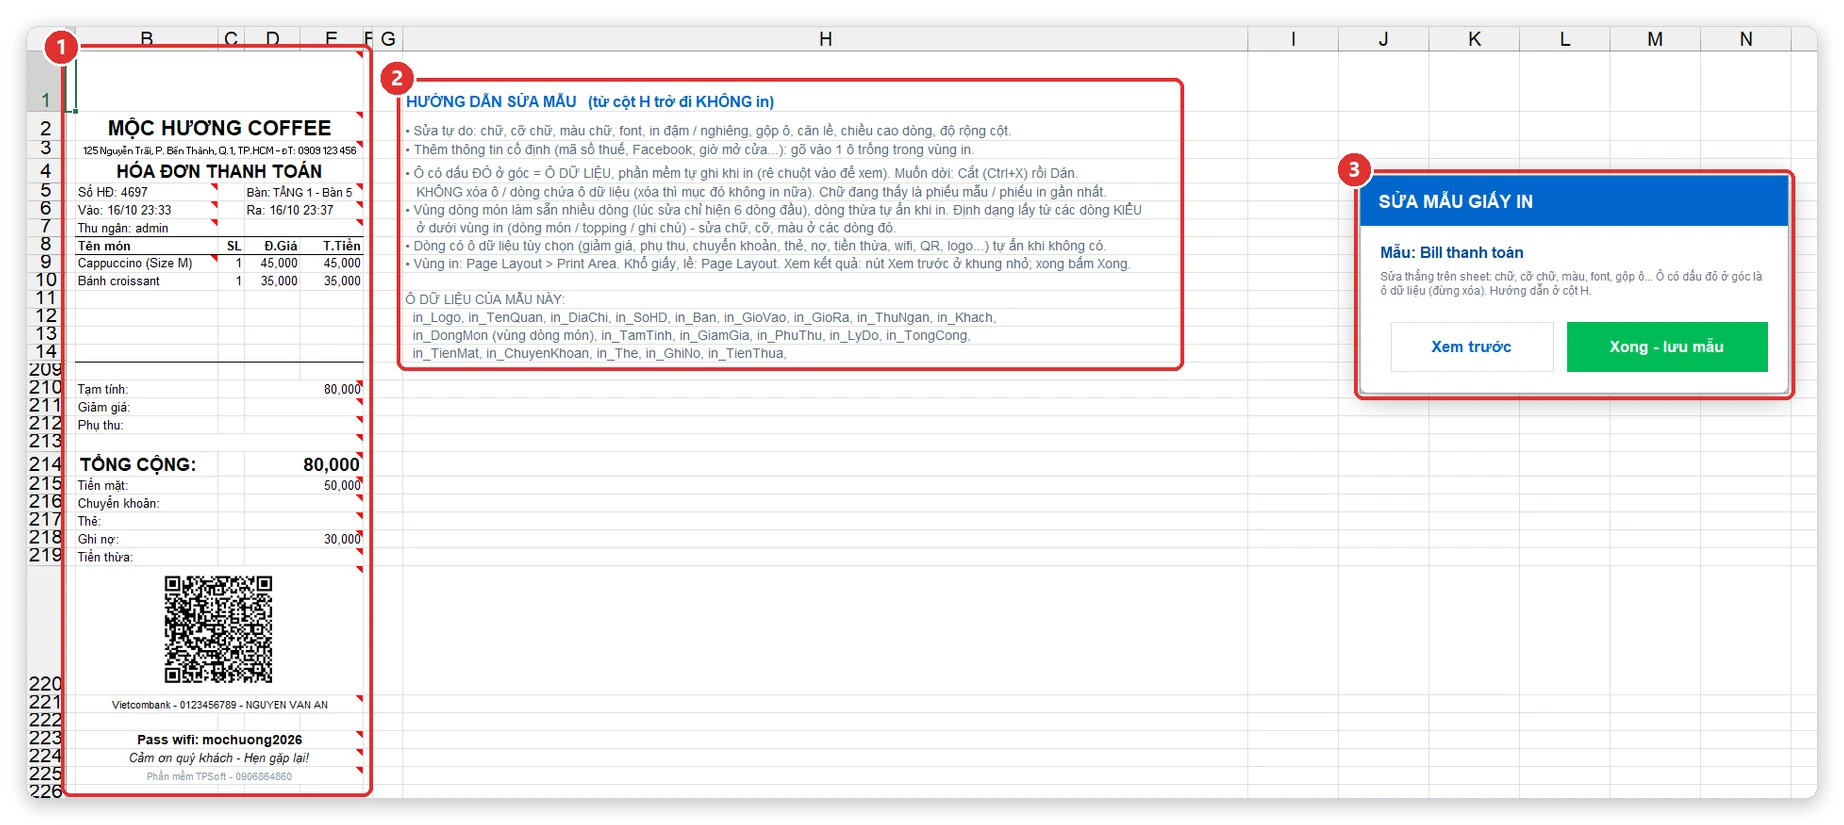Click the Phụ thu label cell
1844x825 pixels.
147,425
